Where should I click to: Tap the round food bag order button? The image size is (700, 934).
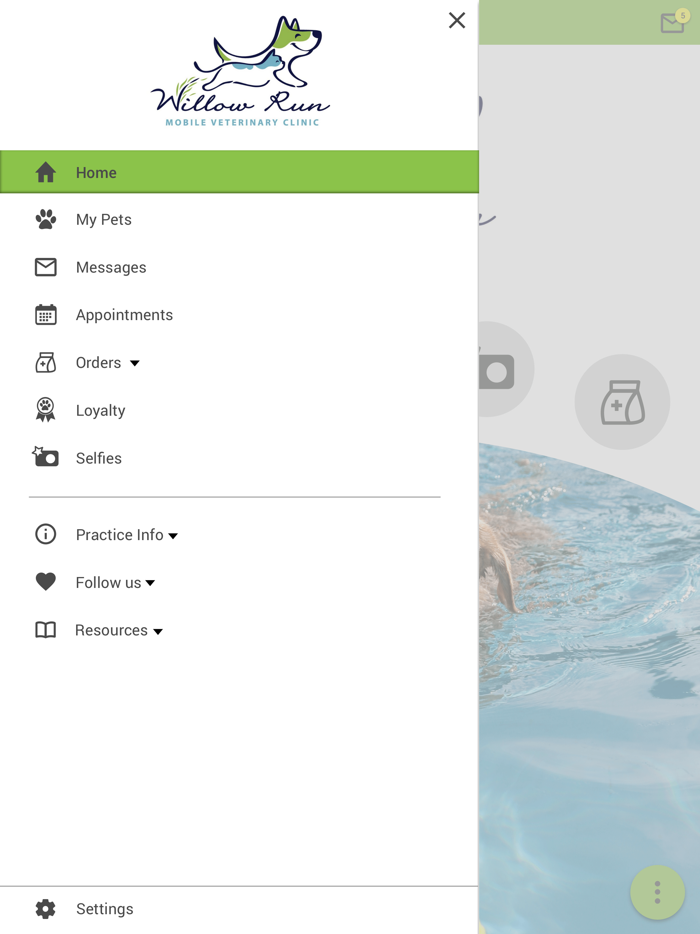[622, 402]
